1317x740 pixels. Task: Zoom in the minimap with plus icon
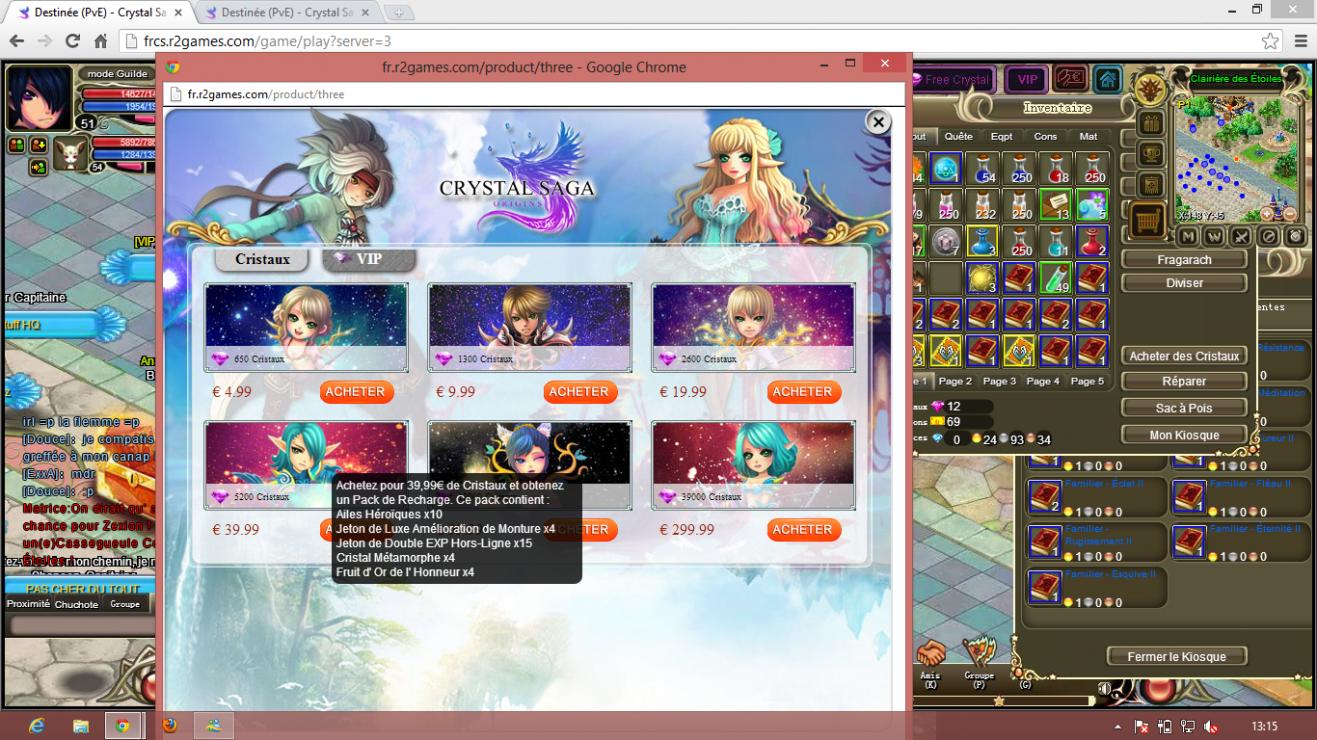click(x=1268, y=214)
